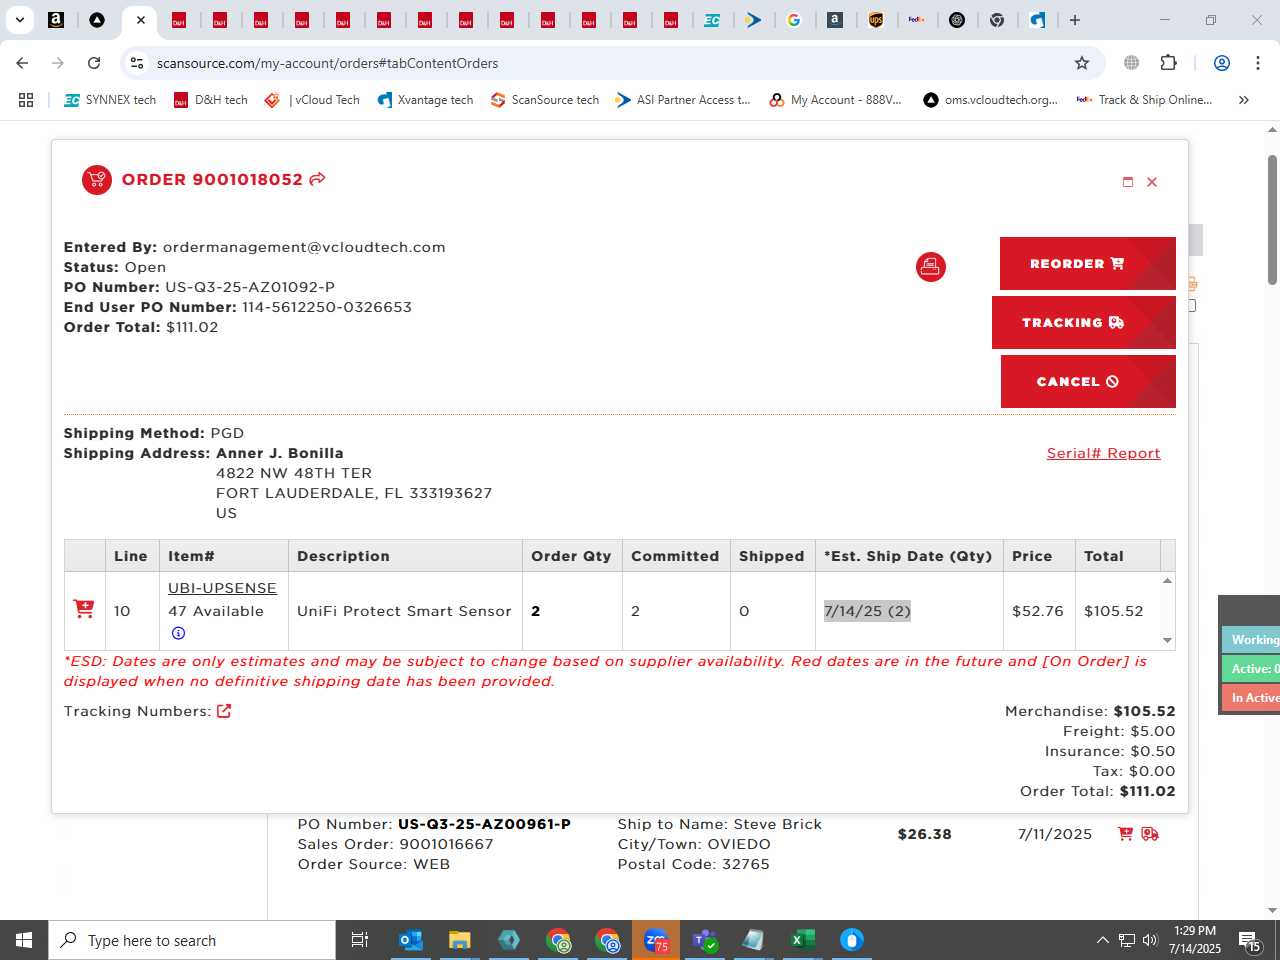Switch to the UPS browser tab

pyautogui.click(x=876, y=20)
